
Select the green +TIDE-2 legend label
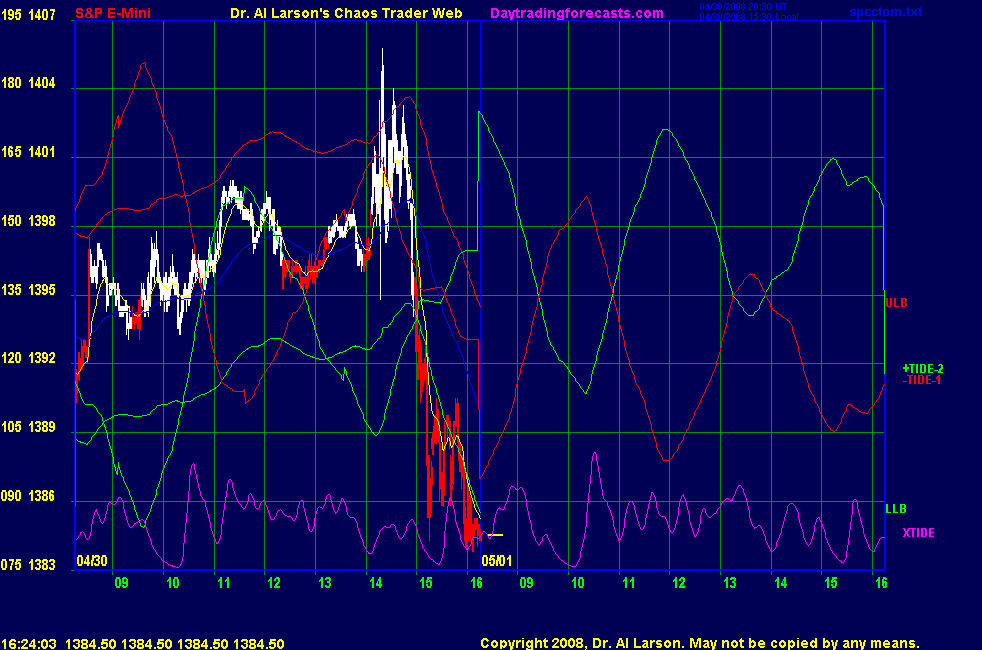(923, 369)
